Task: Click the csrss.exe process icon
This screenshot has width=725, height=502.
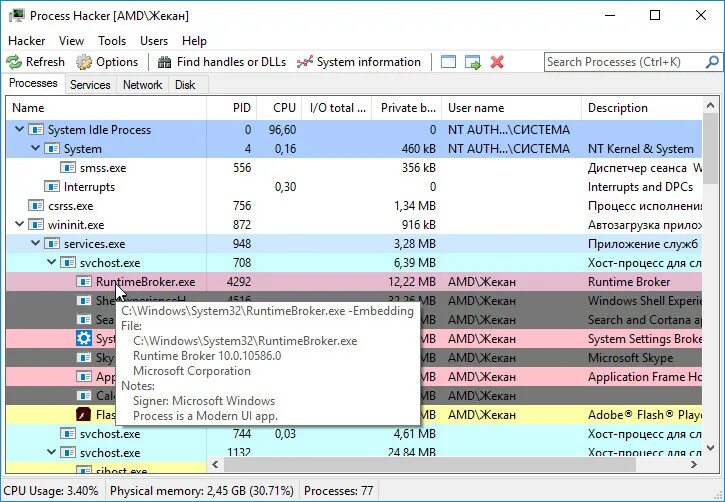Action: [36, 205]
